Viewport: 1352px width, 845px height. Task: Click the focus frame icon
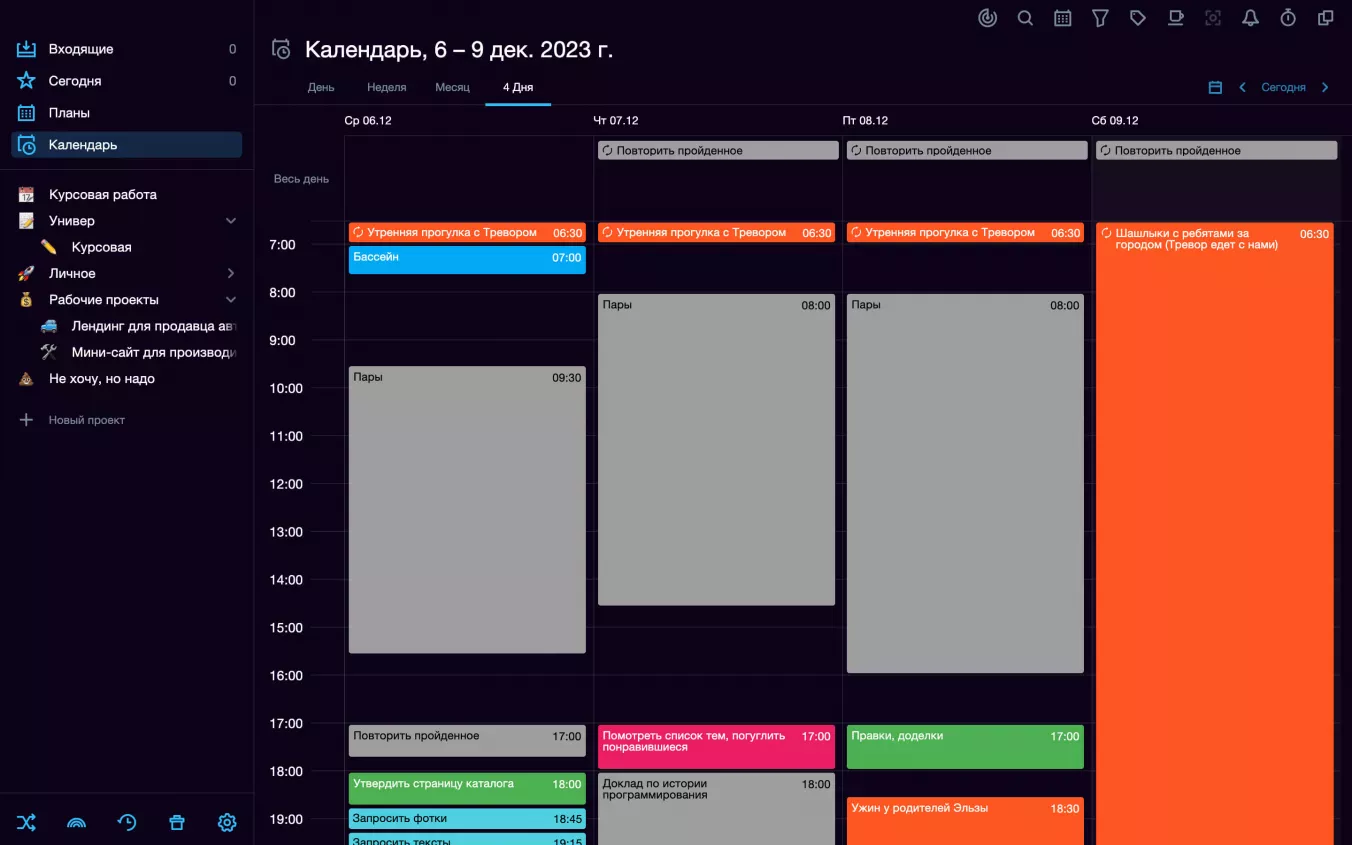1213,18
